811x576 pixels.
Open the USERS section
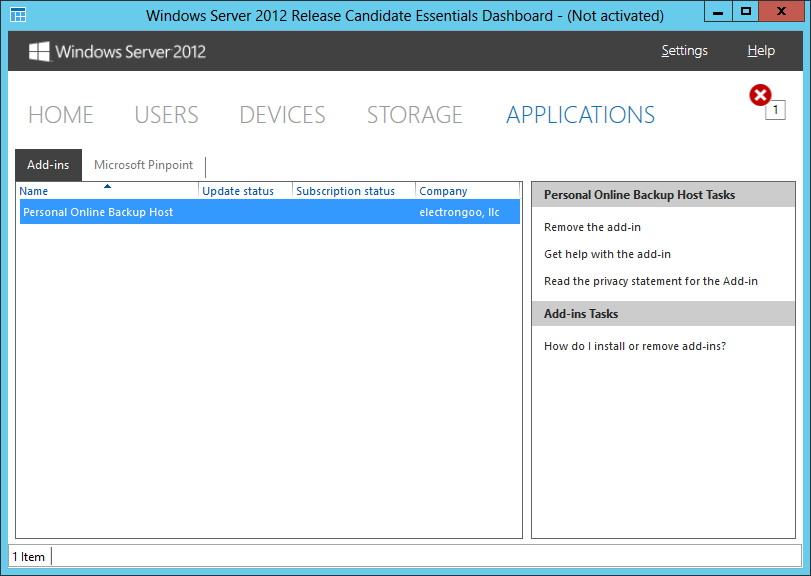166,115
